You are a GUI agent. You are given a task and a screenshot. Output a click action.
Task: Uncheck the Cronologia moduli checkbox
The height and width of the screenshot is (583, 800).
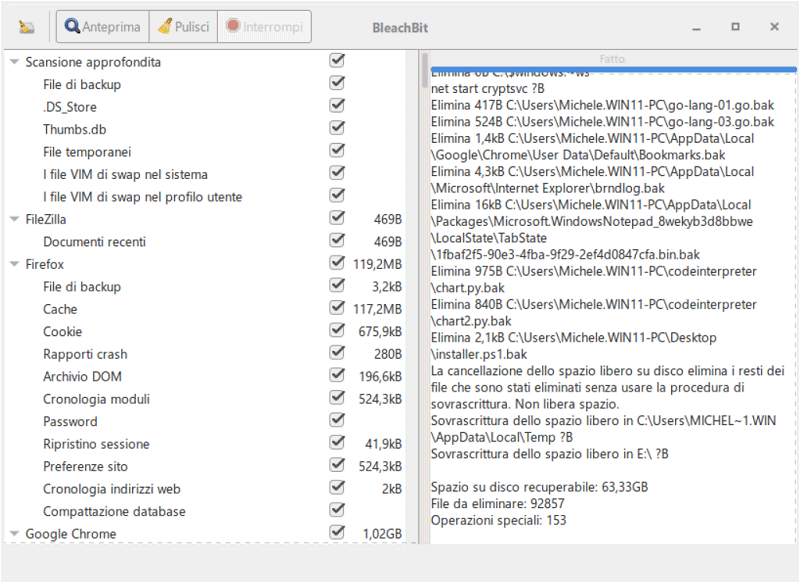pyautogui.click(x=337, y=397)
